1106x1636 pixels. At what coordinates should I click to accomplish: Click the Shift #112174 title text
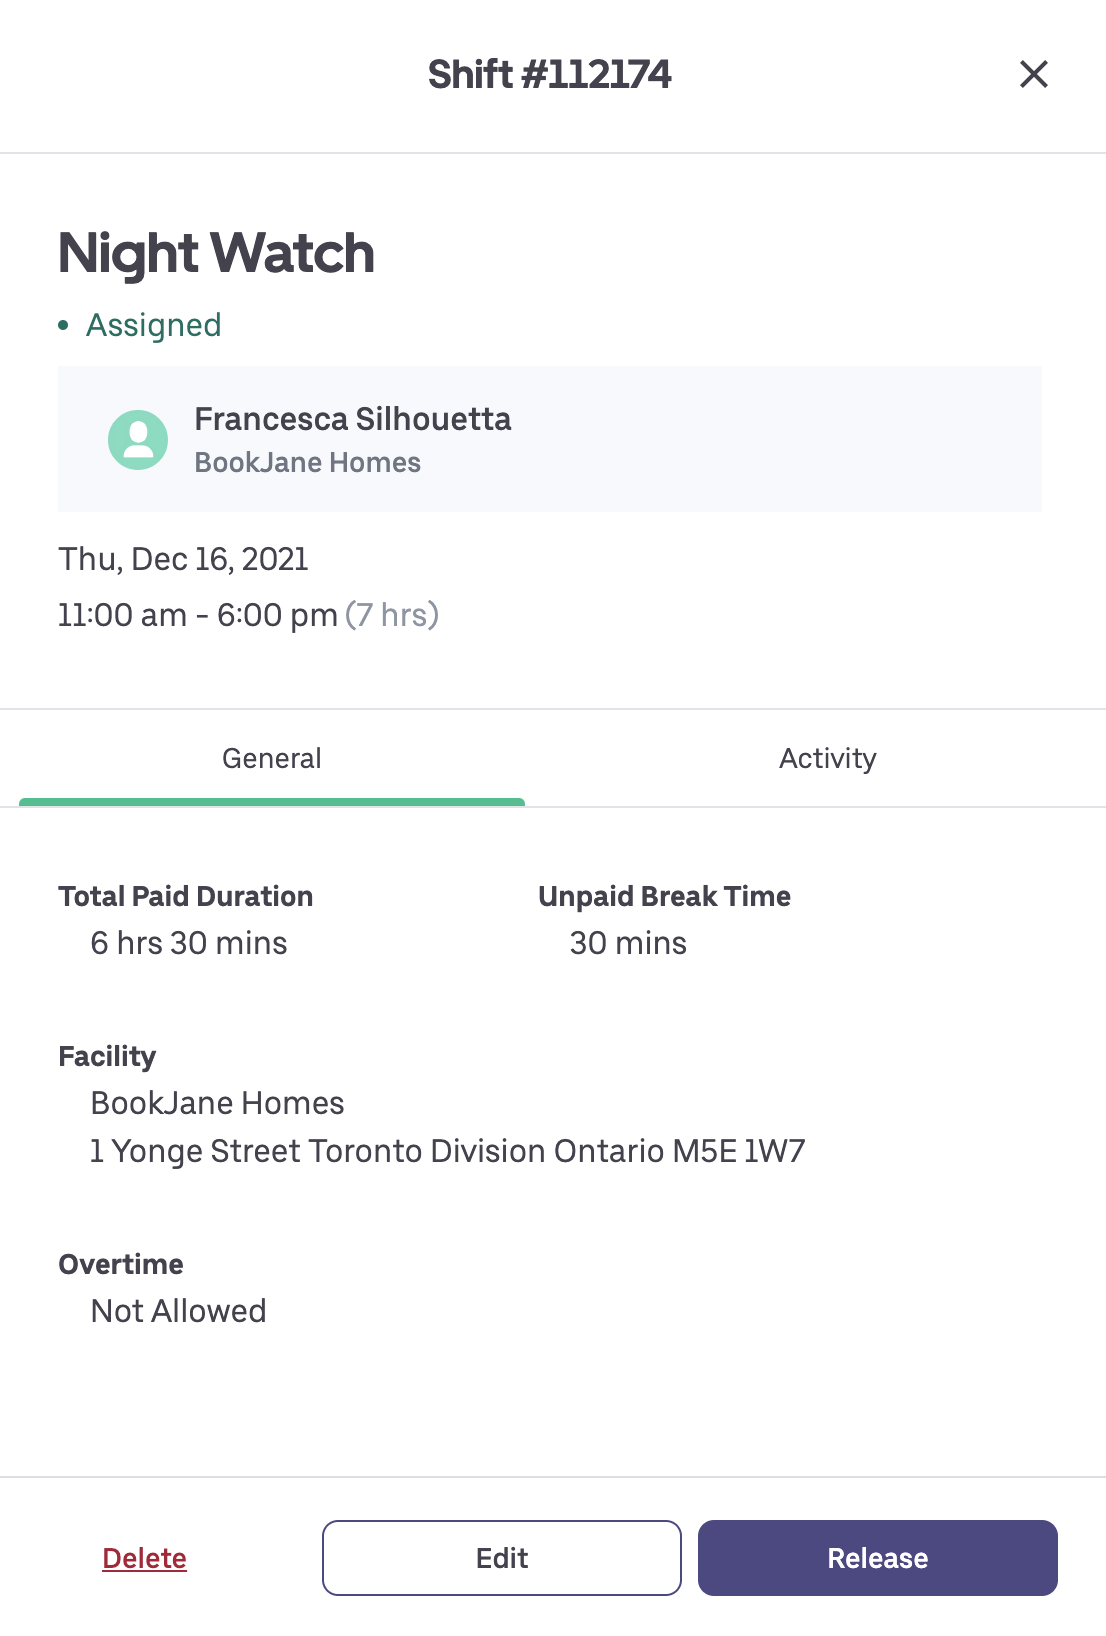549,75
